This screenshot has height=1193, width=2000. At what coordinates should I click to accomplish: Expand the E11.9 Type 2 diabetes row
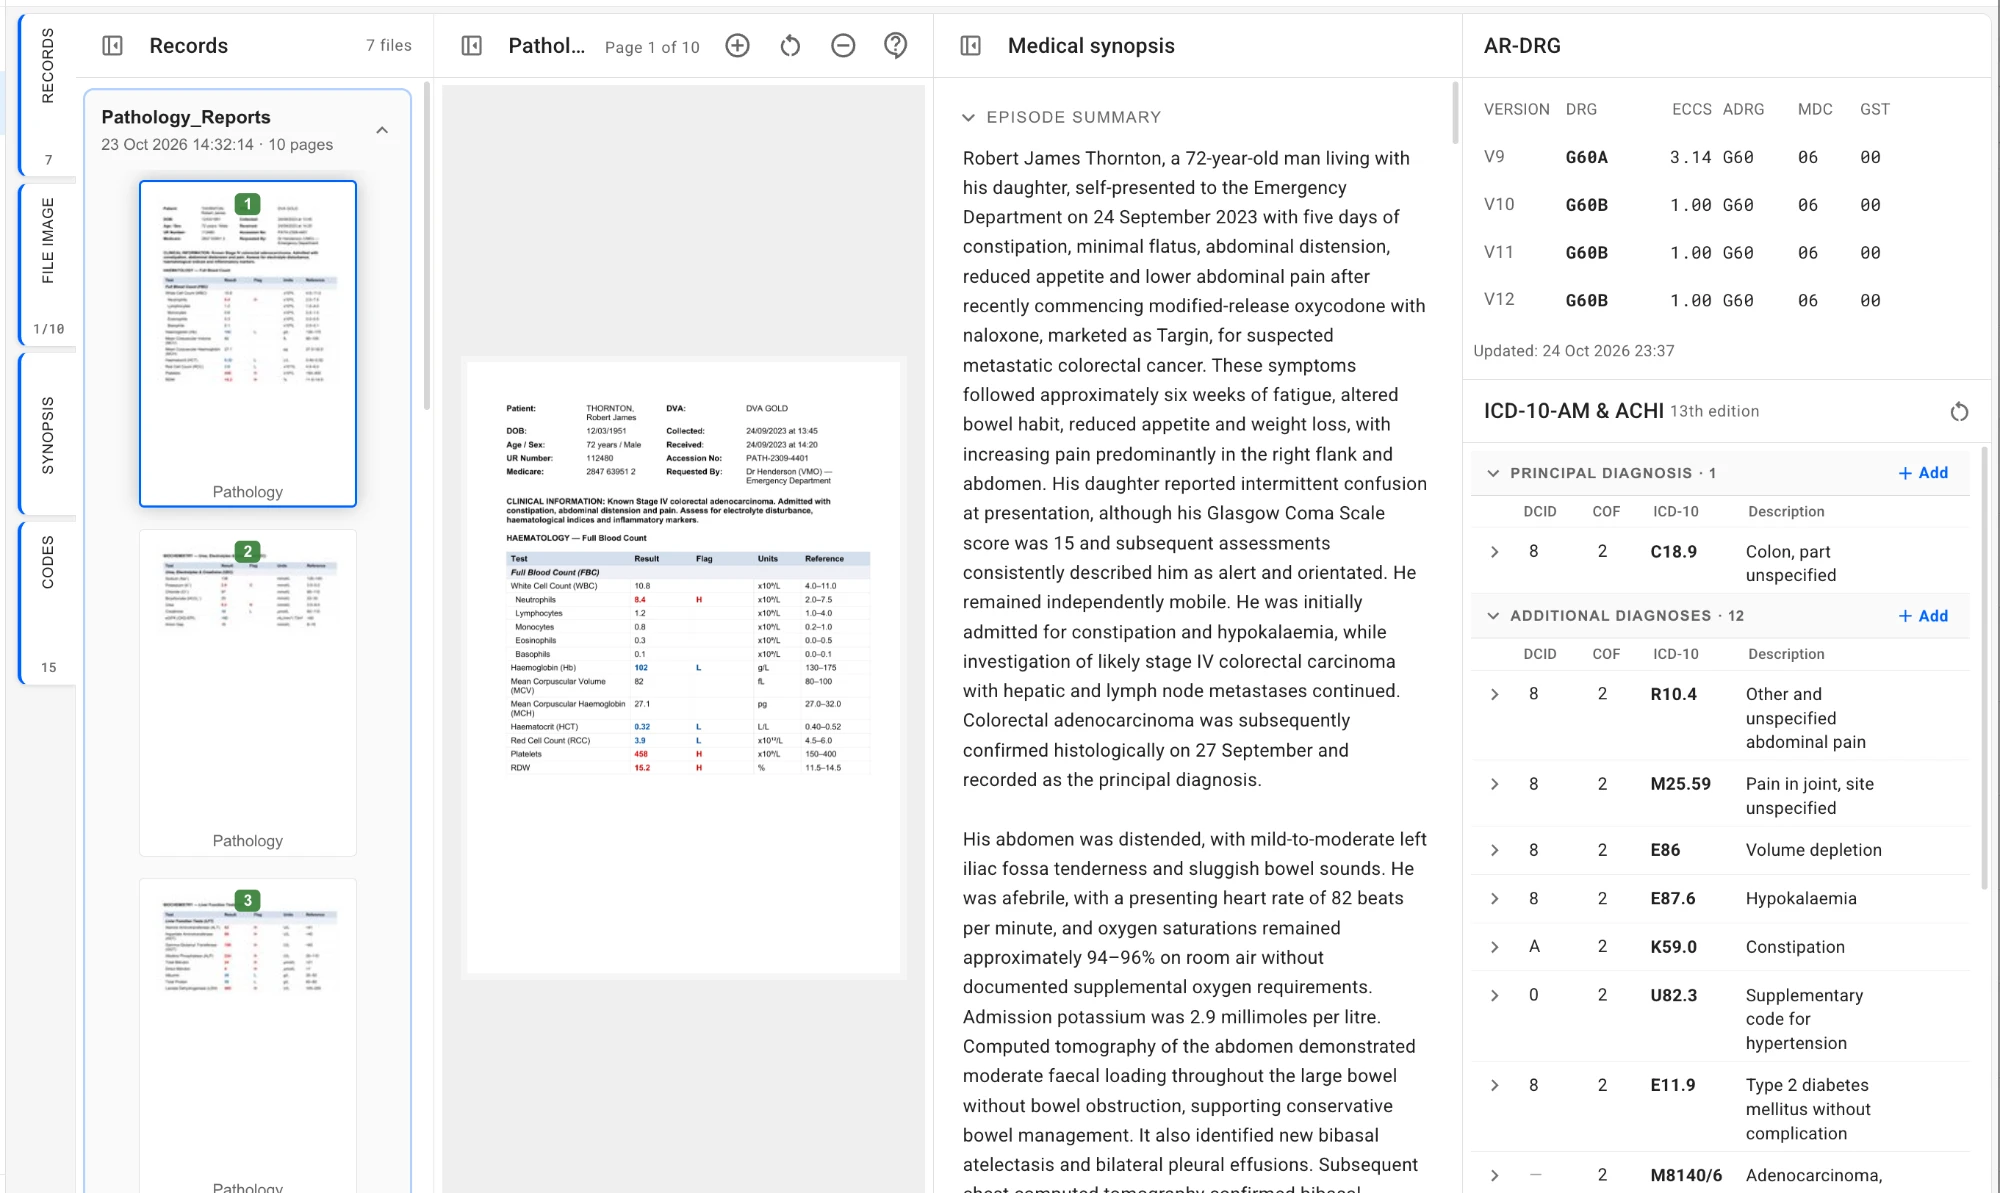(1495, 1085)
